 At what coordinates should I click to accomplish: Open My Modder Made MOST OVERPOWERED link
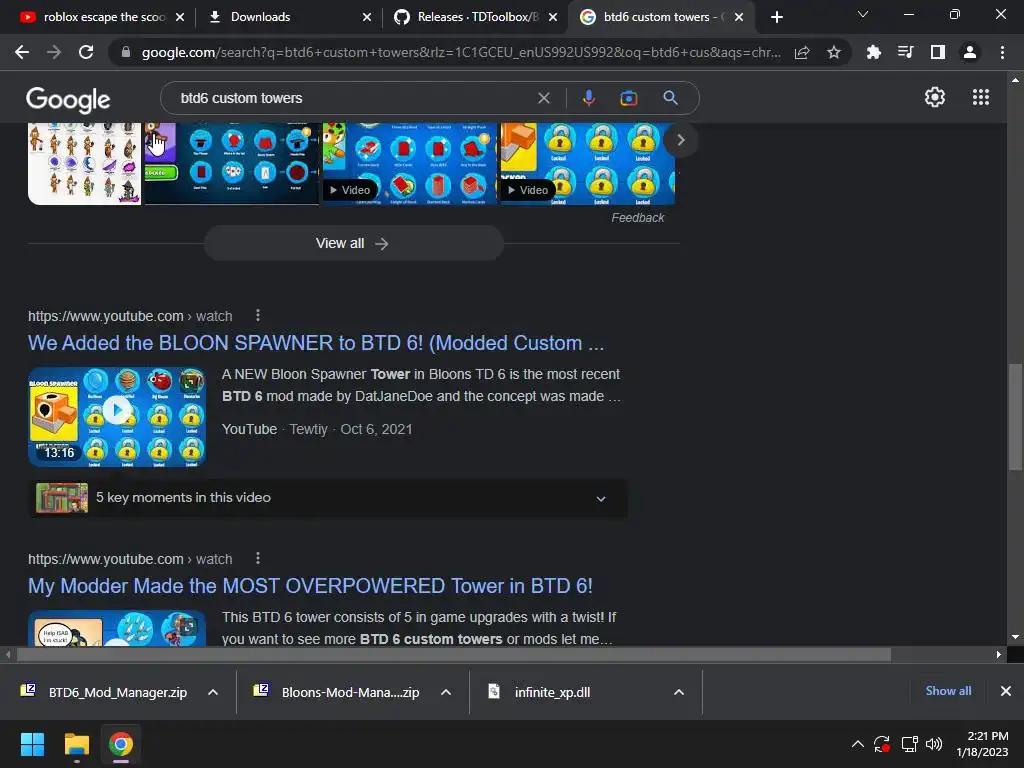click(x=310, y=586)
